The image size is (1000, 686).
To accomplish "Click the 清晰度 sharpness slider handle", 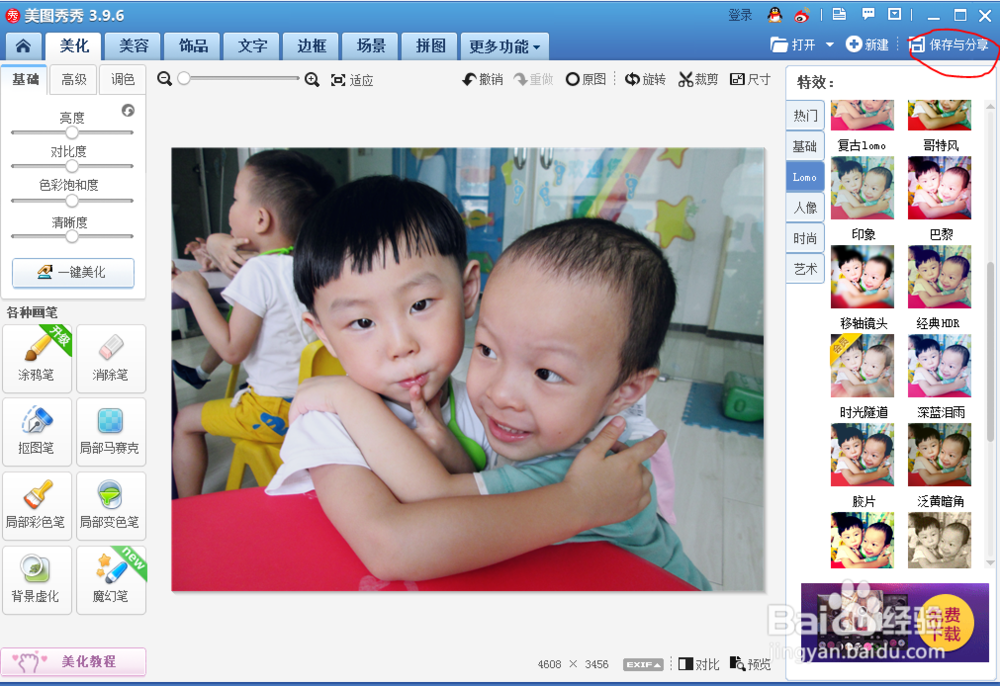I will 72,236.
